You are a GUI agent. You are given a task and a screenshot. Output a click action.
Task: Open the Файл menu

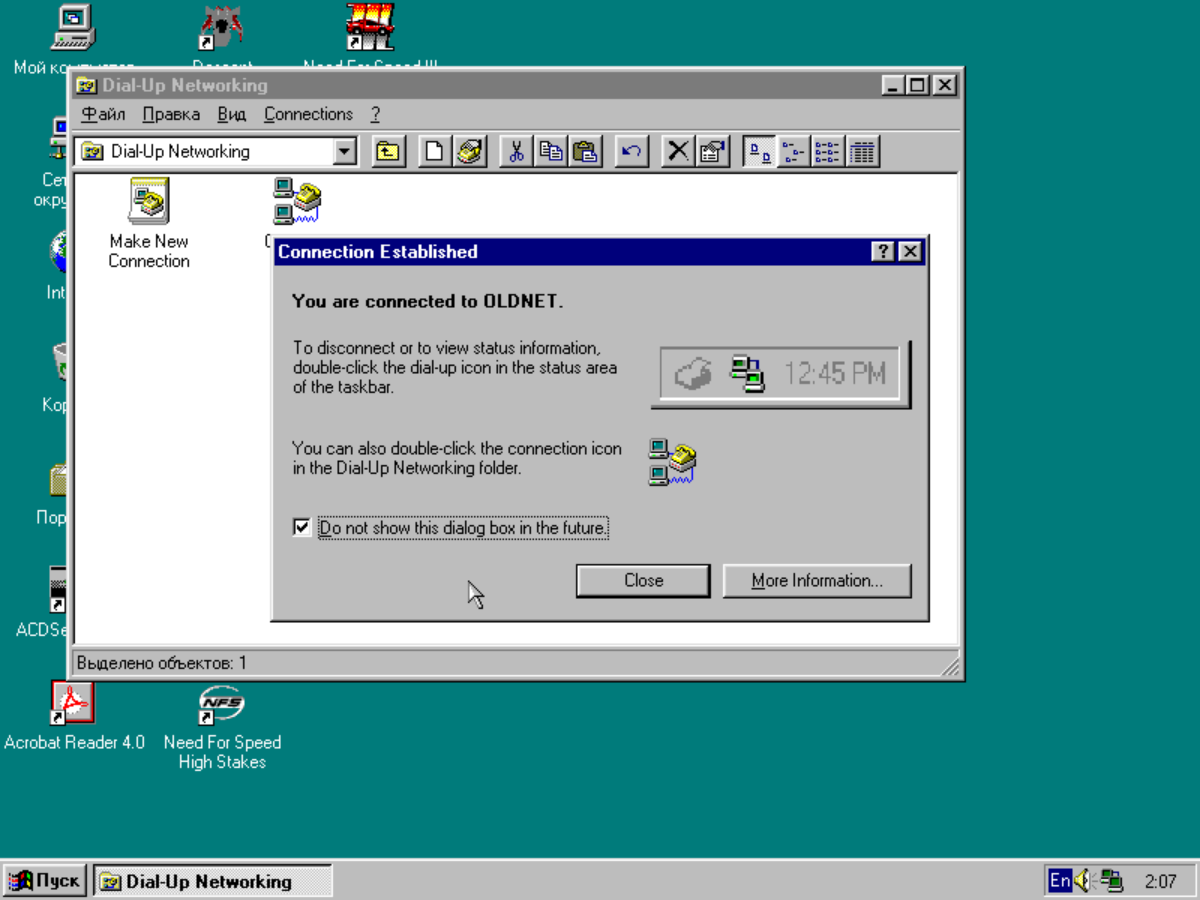tap(103, 114)
